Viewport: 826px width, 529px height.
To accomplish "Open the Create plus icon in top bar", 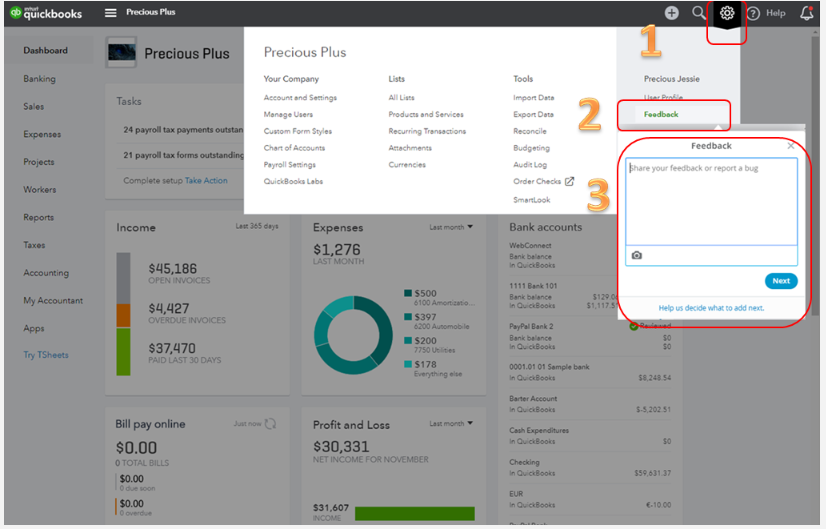I will point(671,13).
